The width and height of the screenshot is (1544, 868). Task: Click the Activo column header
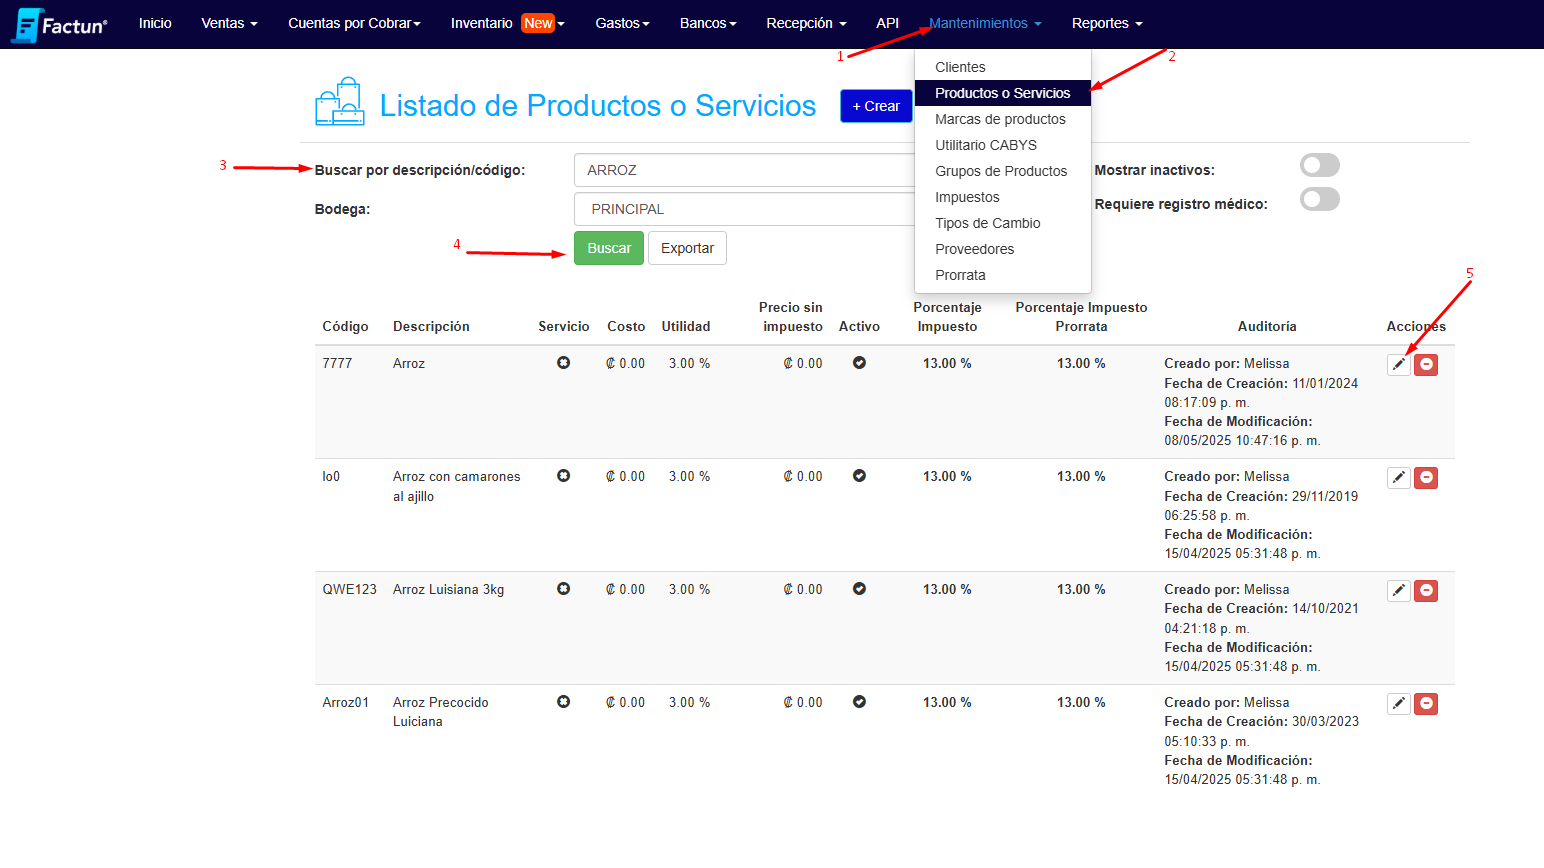pos(859,326)
